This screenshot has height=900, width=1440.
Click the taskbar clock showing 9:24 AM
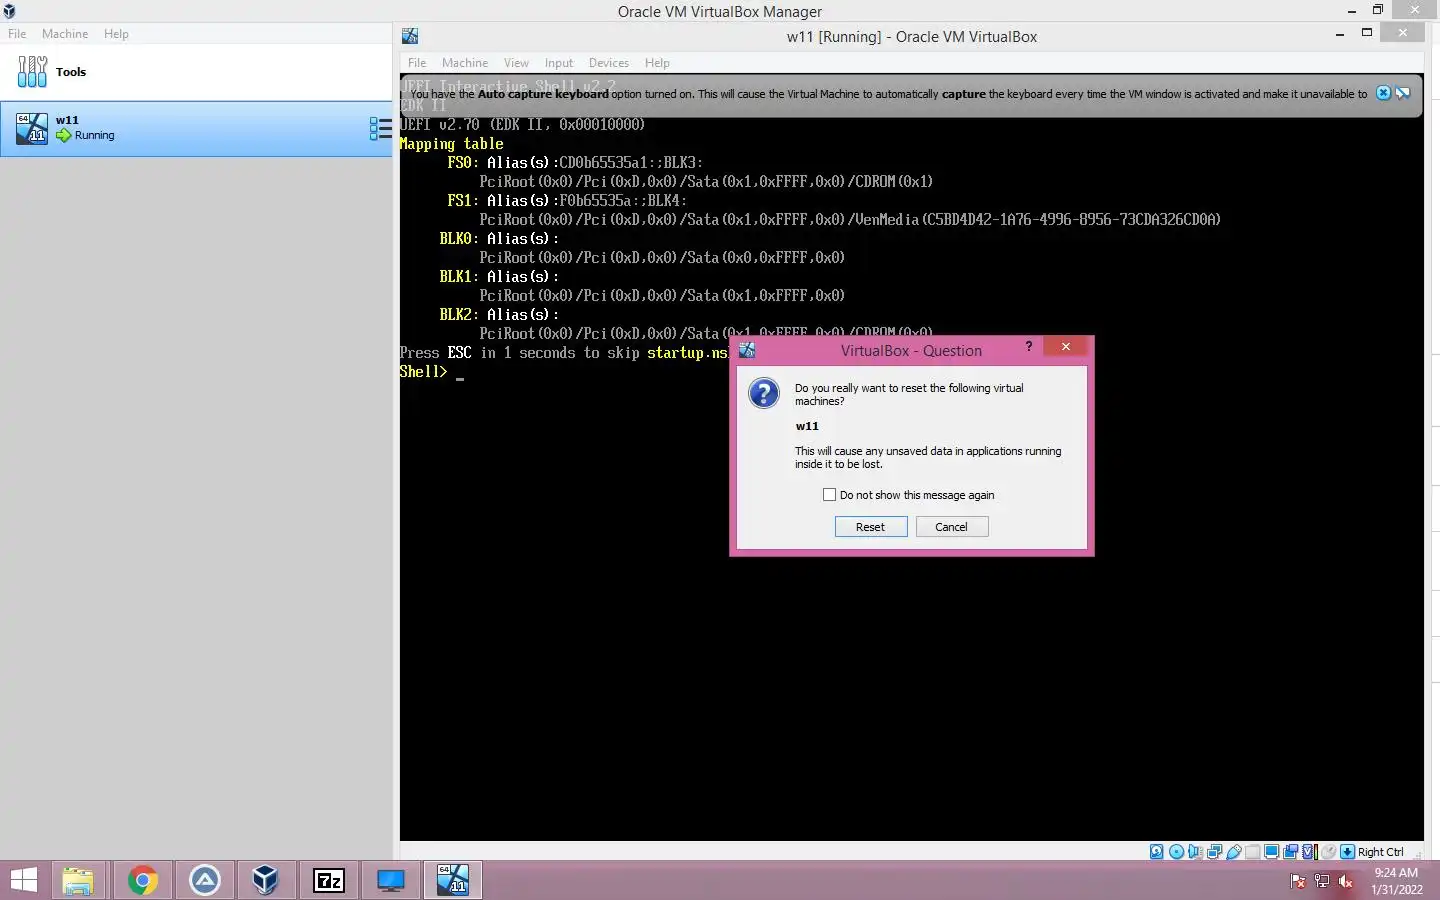coord(1397,881)
